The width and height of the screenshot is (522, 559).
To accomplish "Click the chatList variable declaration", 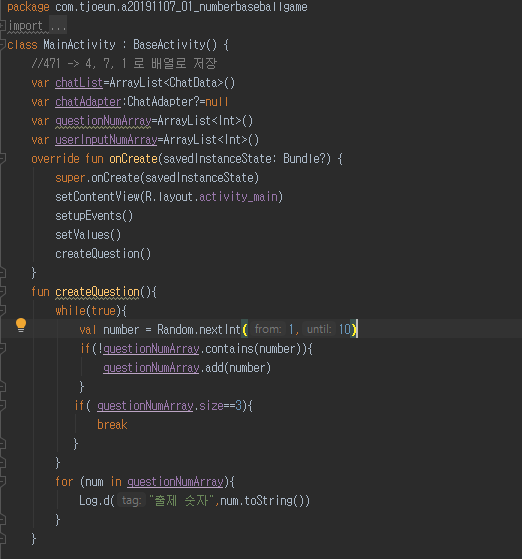I will coord(133,83).
